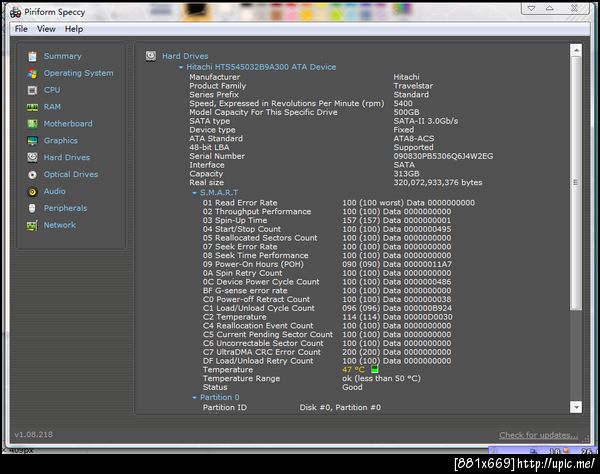
Task: Click the Status Good value
Action: [352, 387]
